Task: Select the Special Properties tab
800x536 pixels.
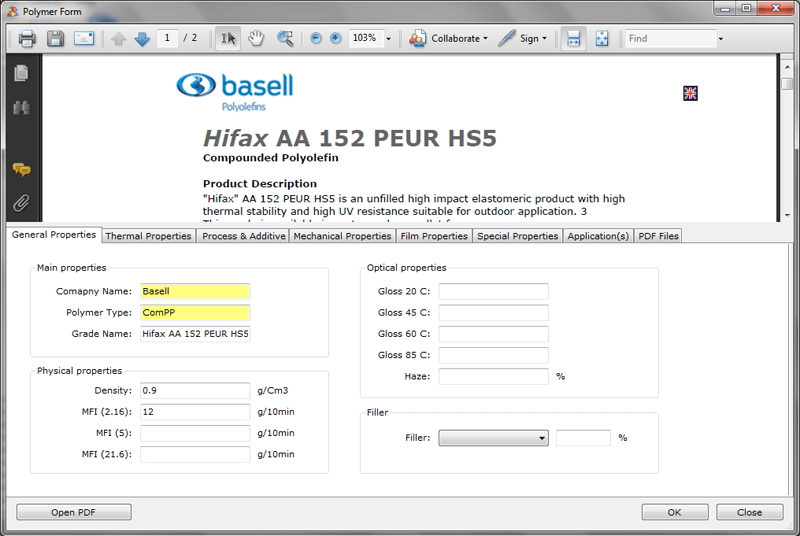Action: click(x=518, y=236)
